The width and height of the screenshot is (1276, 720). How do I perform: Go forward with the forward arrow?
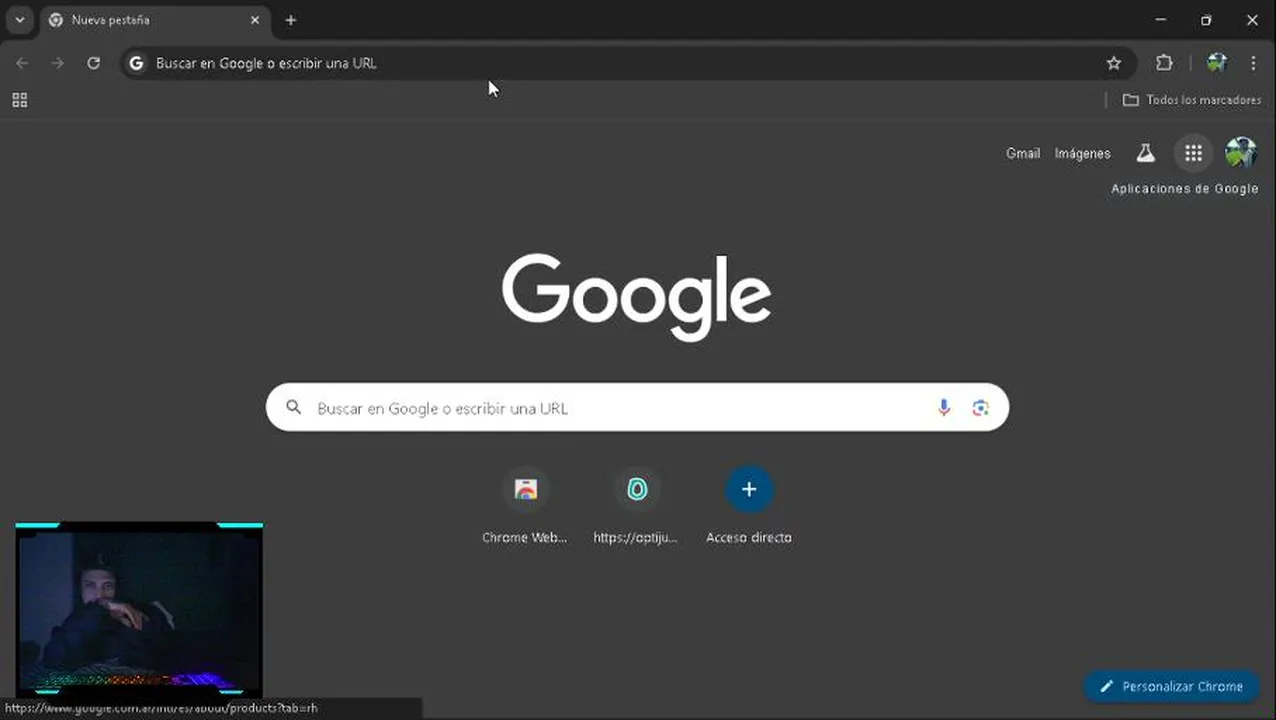(x=58, y=63)
